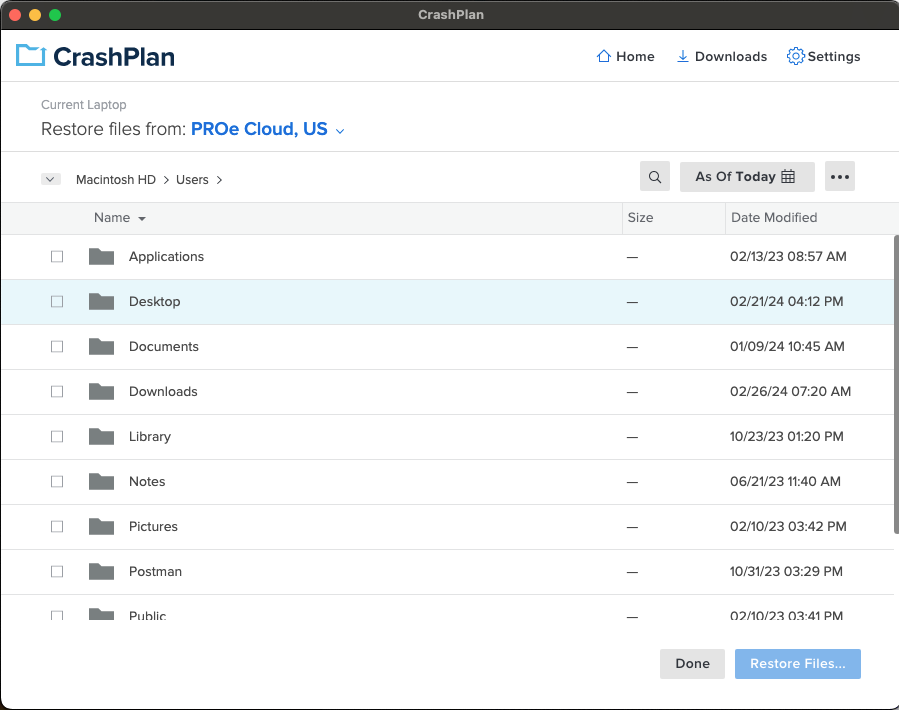Open the Postman folder row
This screenshot has width=899, height=710.
pyautogui.click(x=155, y=571)
